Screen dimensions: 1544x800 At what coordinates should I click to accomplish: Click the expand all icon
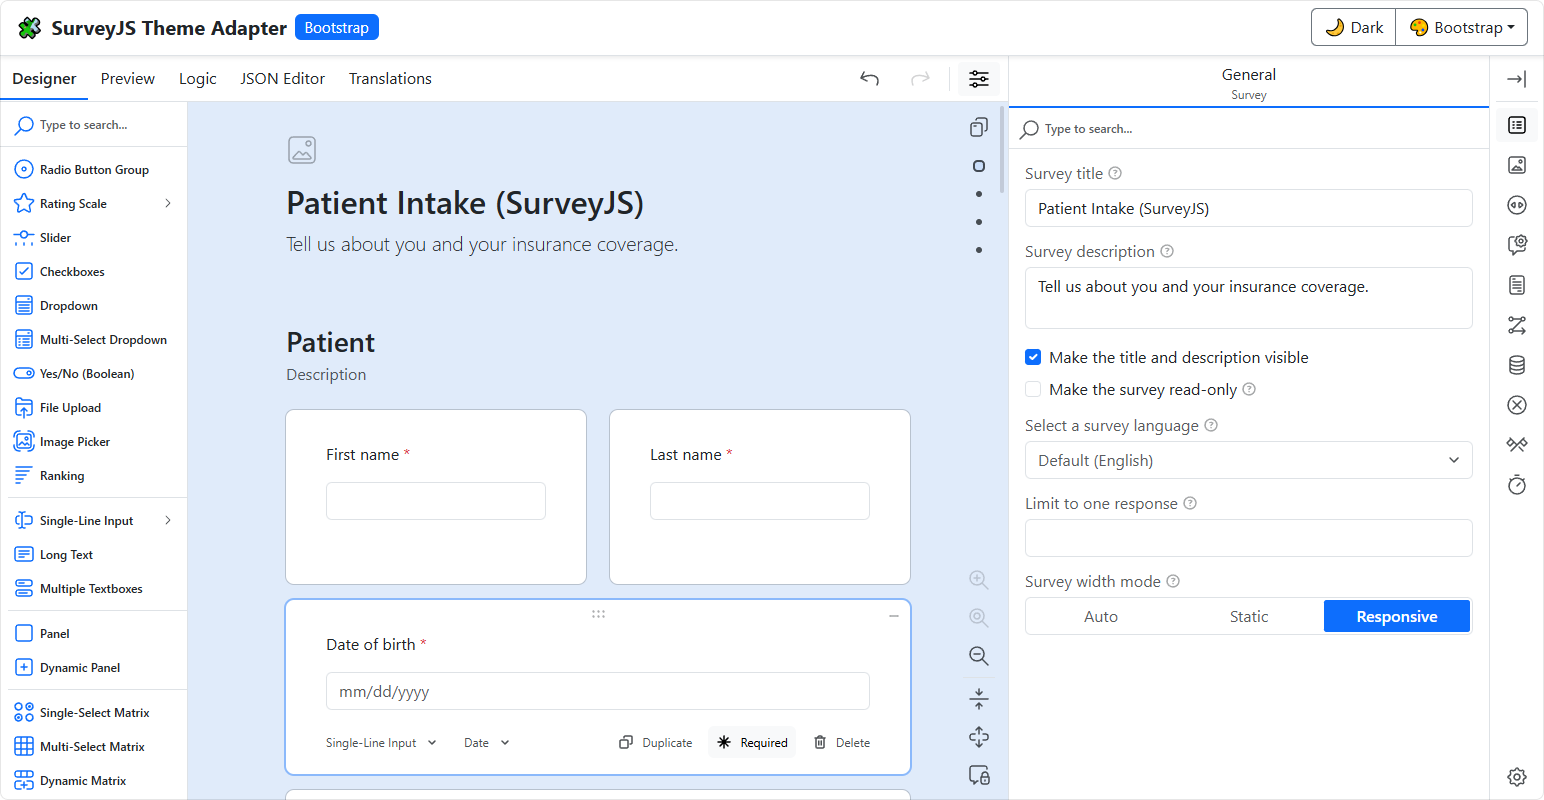tap(979, 737)
